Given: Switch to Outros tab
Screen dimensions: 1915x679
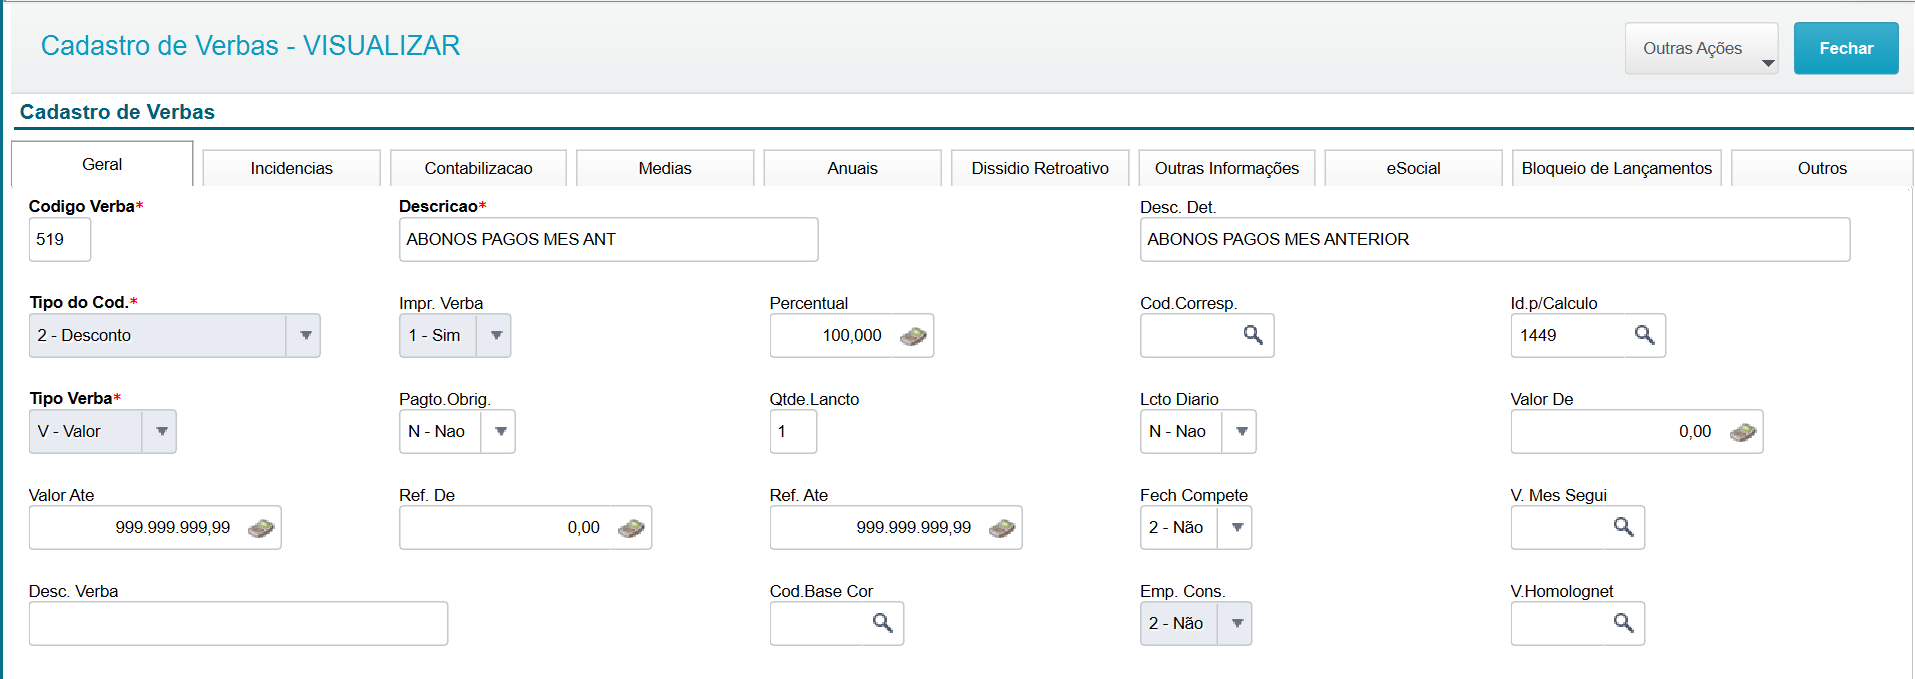Looking at the screenshot, I should tap(1822, 168).
